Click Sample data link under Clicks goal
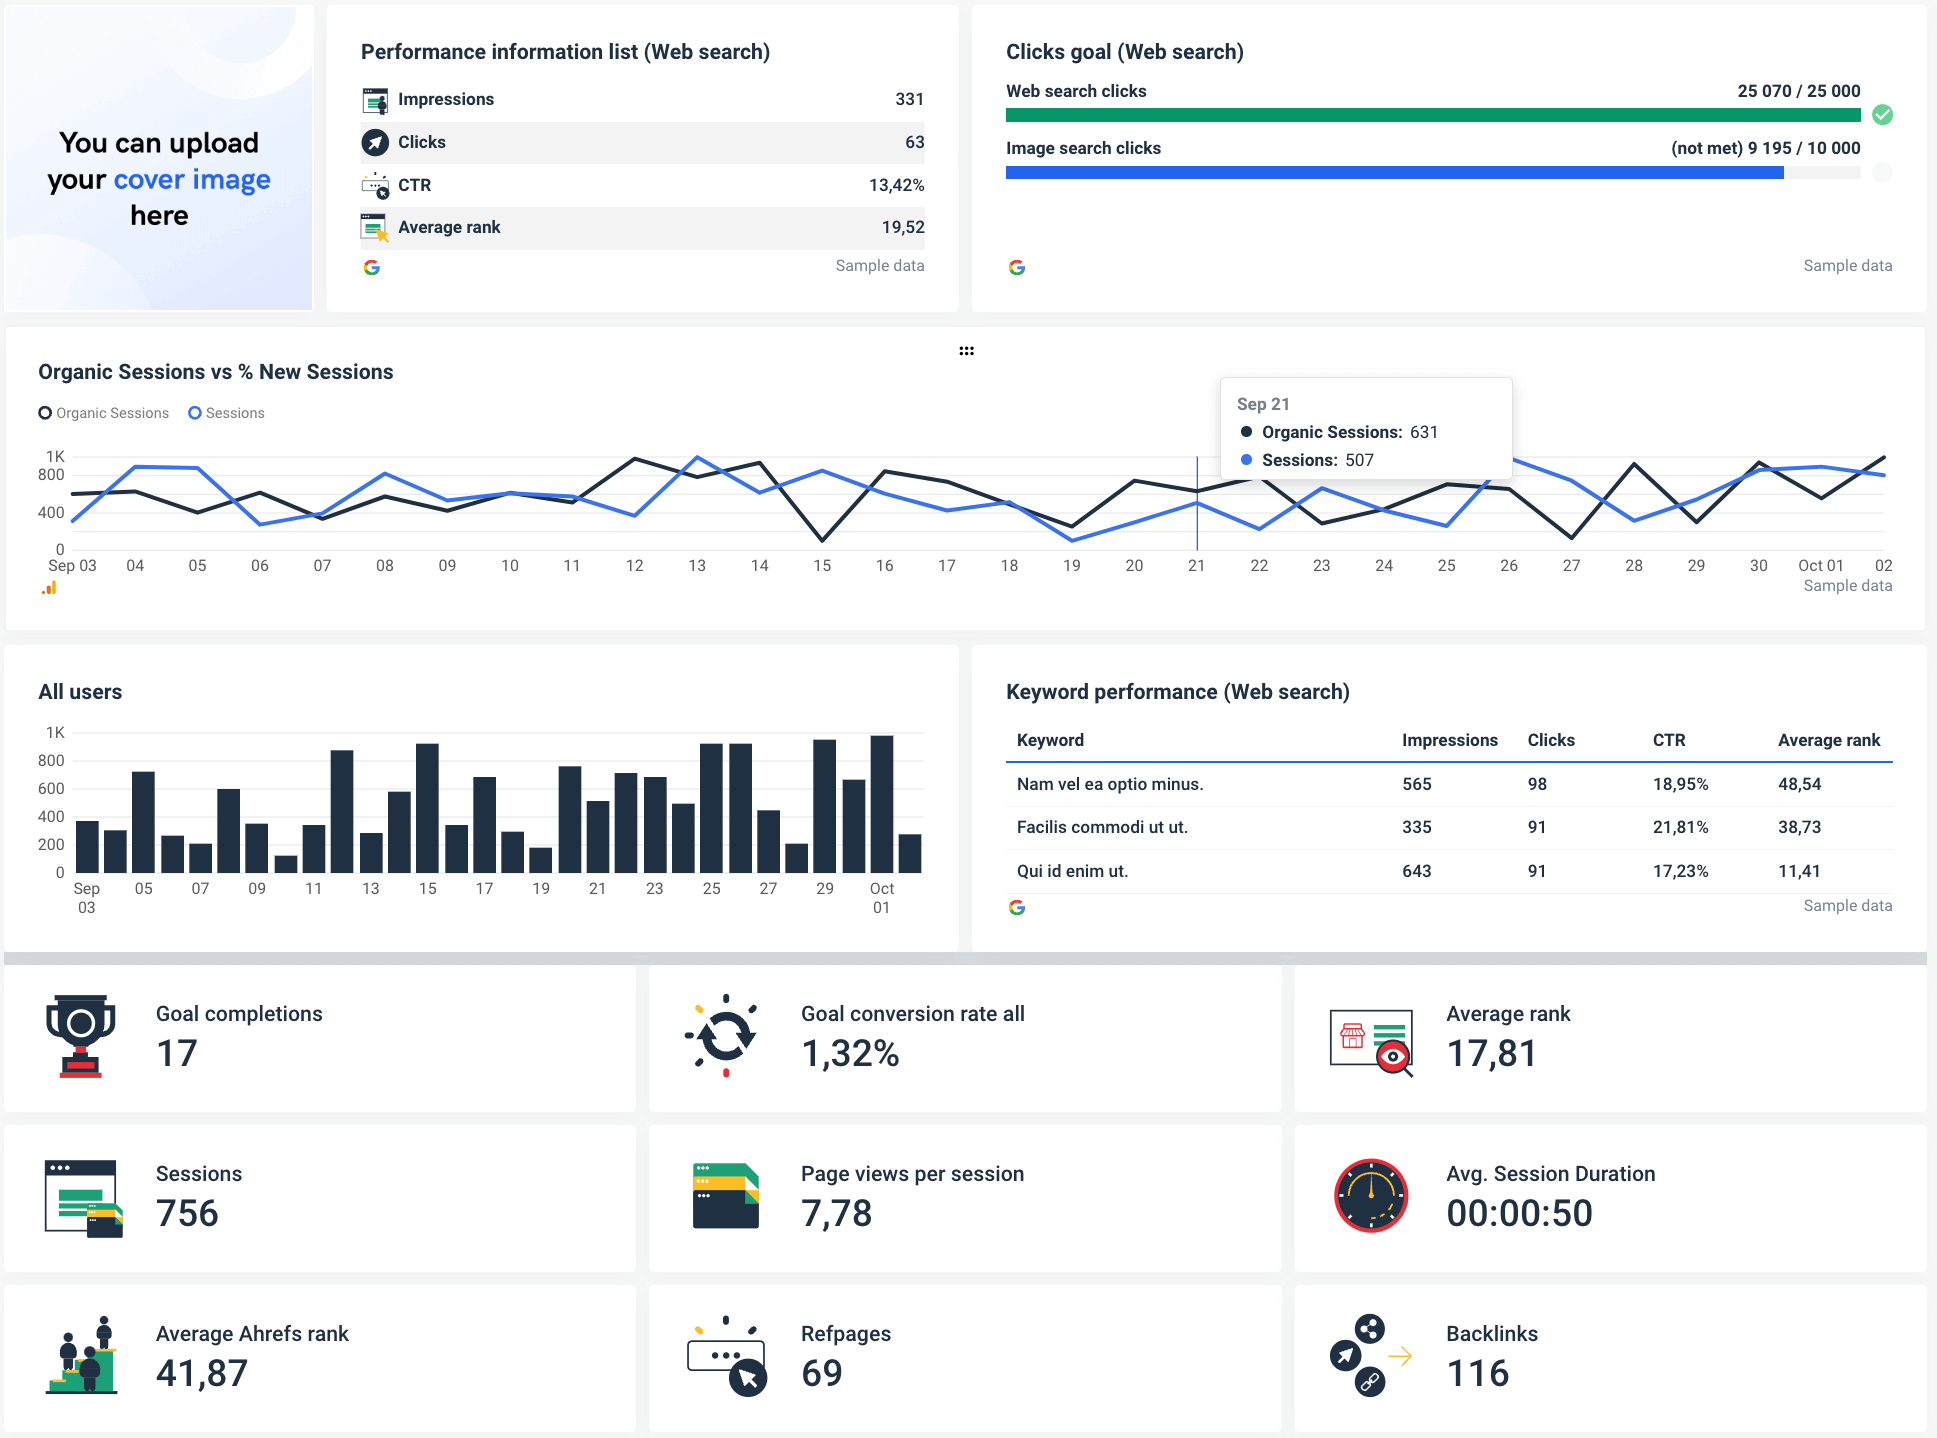Viewport: 1937px width, 1438px height. tap(1847, 265)
